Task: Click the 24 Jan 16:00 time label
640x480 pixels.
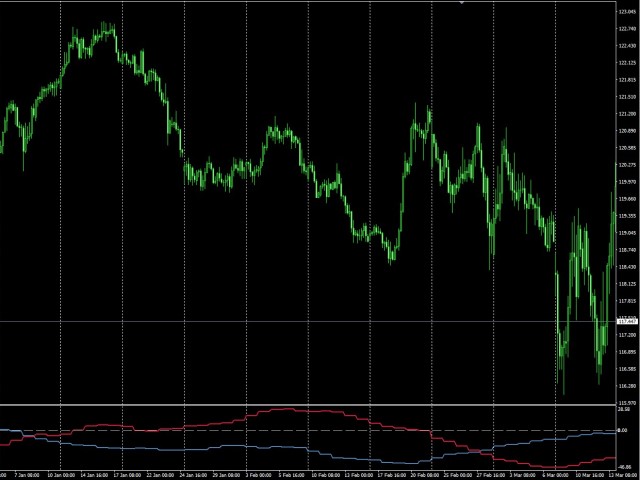Action: (193, 476)
